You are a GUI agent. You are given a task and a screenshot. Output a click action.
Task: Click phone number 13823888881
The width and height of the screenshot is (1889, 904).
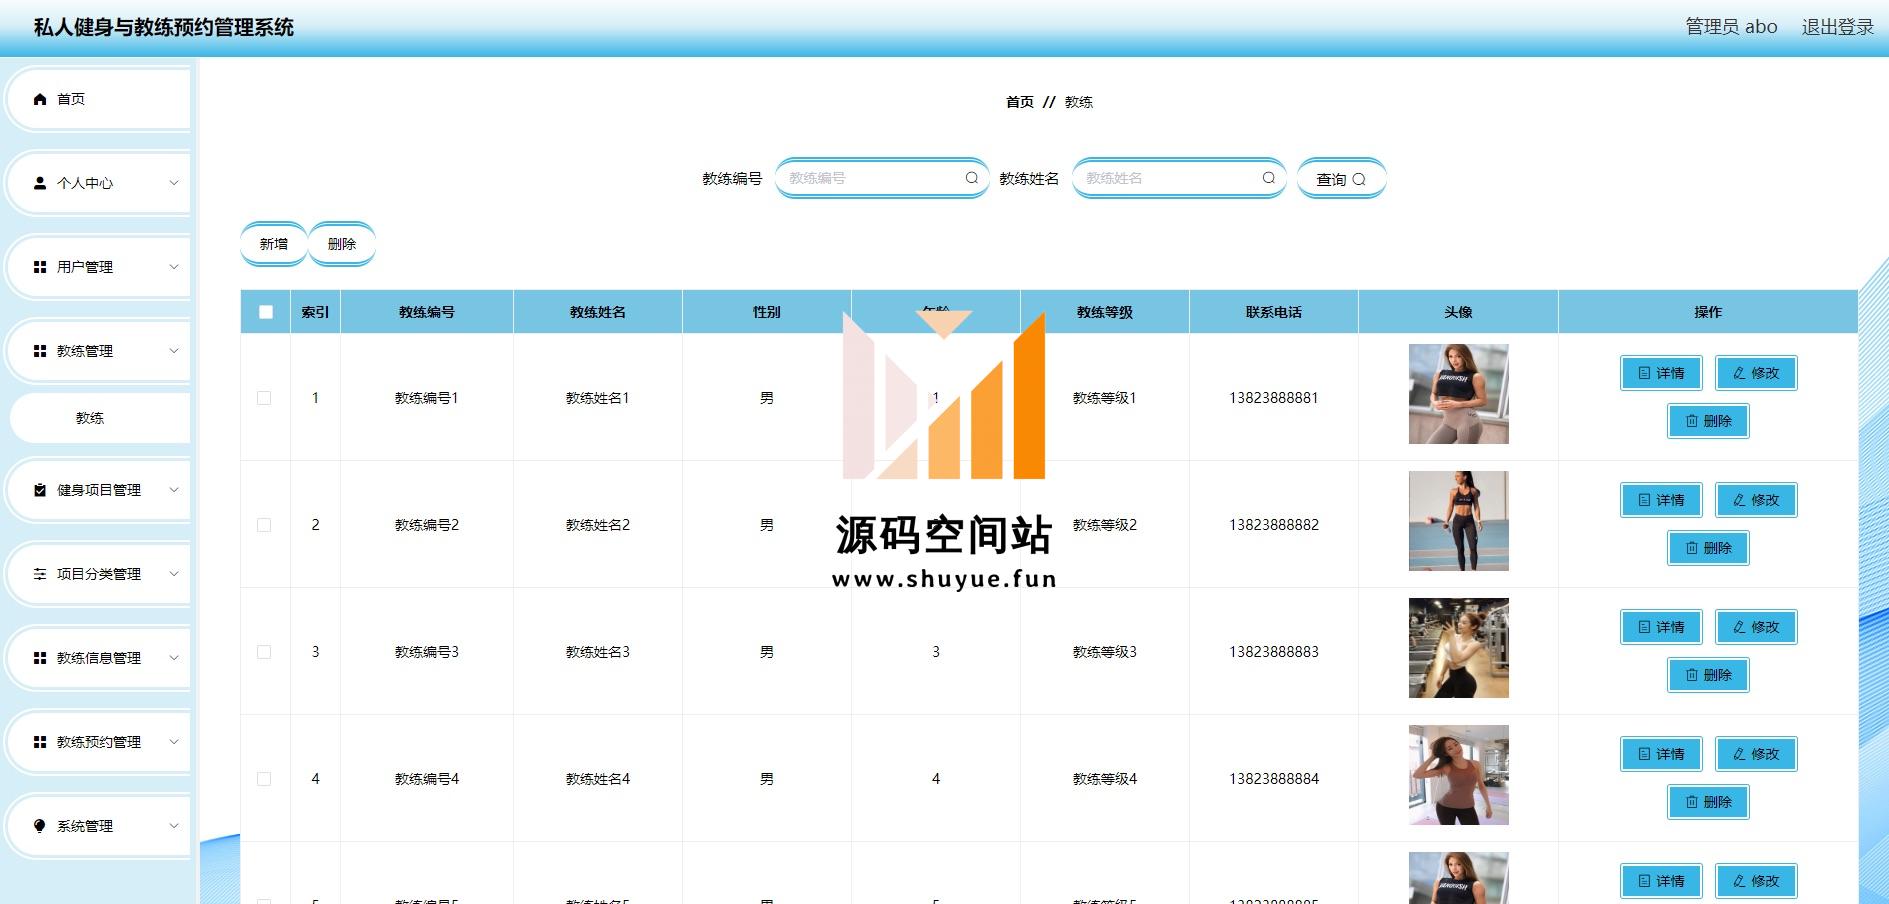[1274, 398]
